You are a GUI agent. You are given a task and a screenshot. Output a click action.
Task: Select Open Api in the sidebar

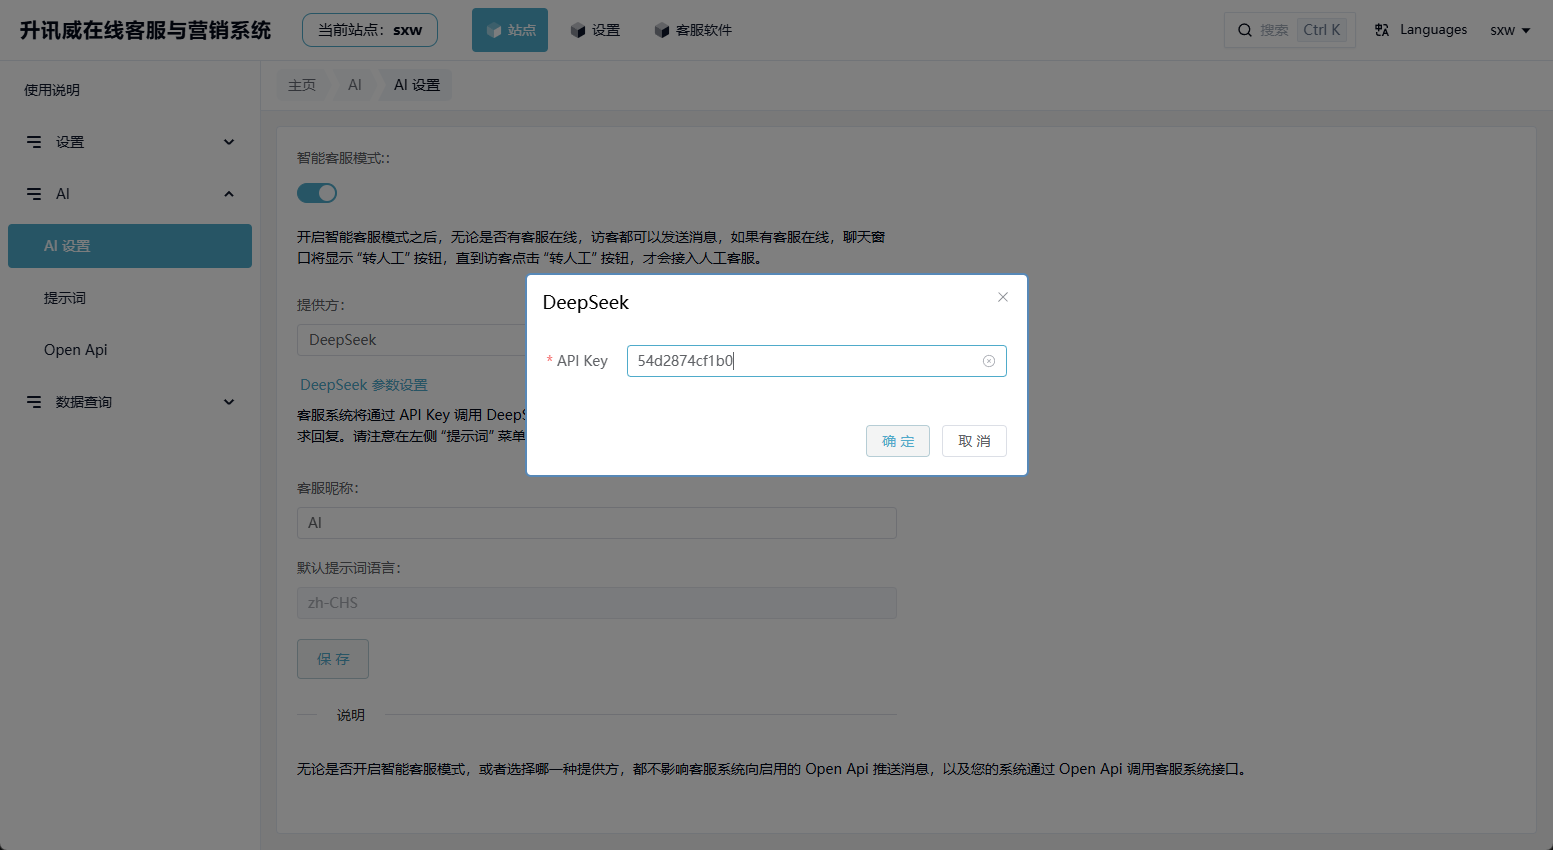[x=76, y=350]
